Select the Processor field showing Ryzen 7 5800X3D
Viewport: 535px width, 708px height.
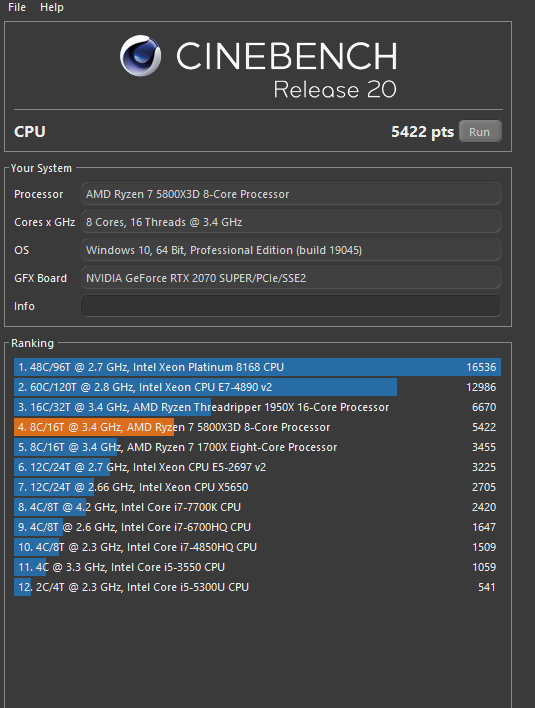click(291, 194)
